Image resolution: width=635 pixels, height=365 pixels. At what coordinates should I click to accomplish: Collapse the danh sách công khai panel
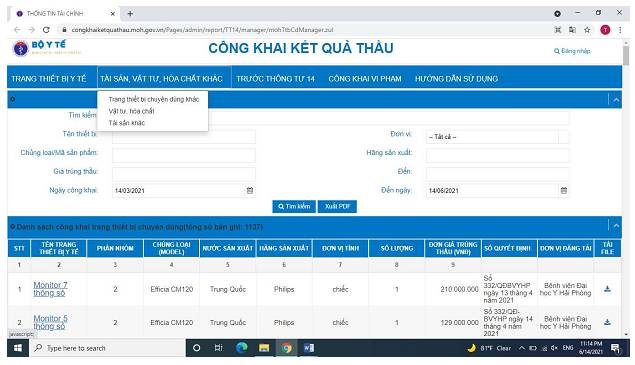[x=616, y=225]
